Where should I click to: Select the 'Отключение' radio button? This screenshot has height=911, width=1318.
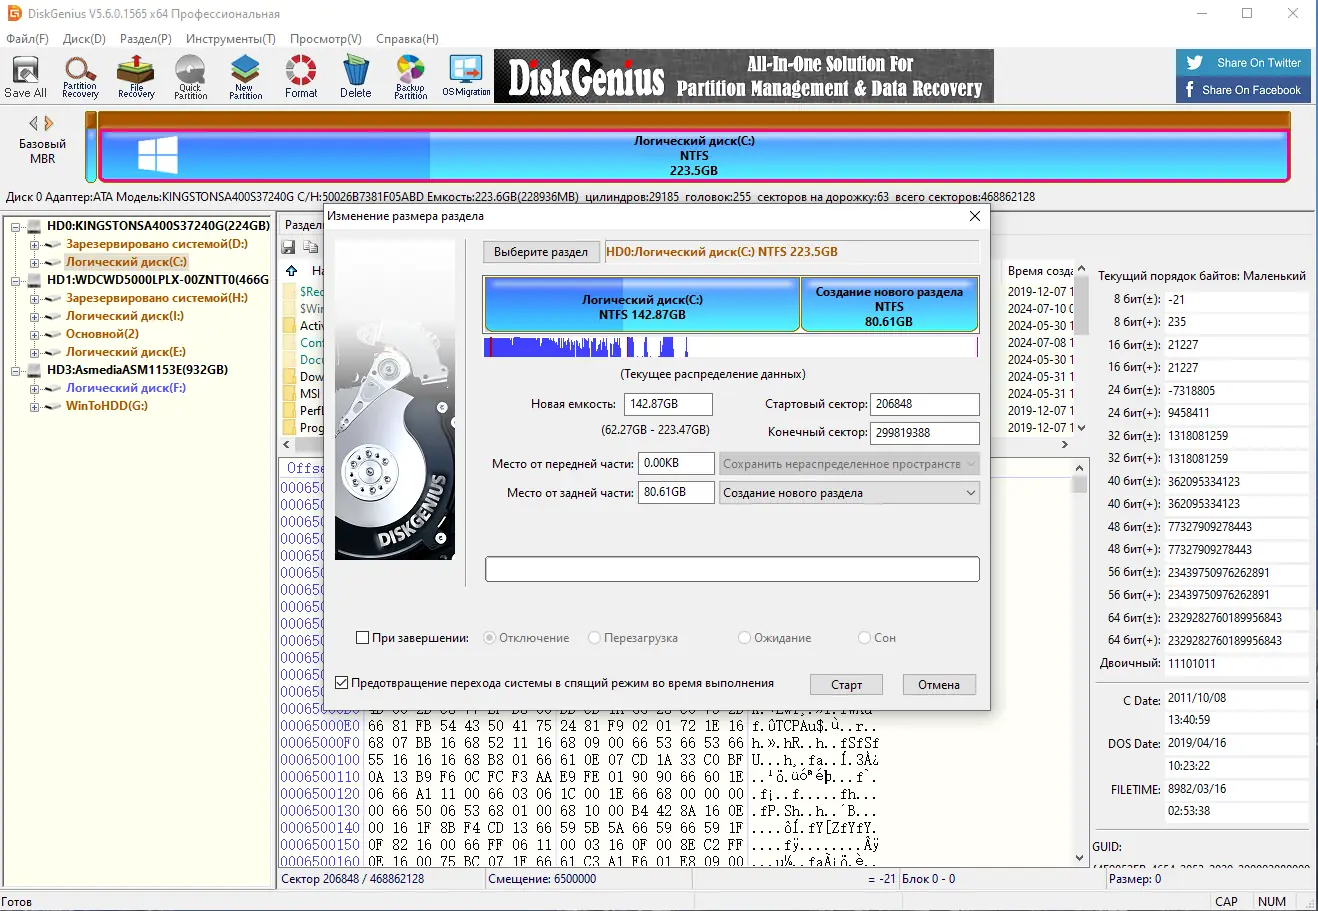[490, 638]
